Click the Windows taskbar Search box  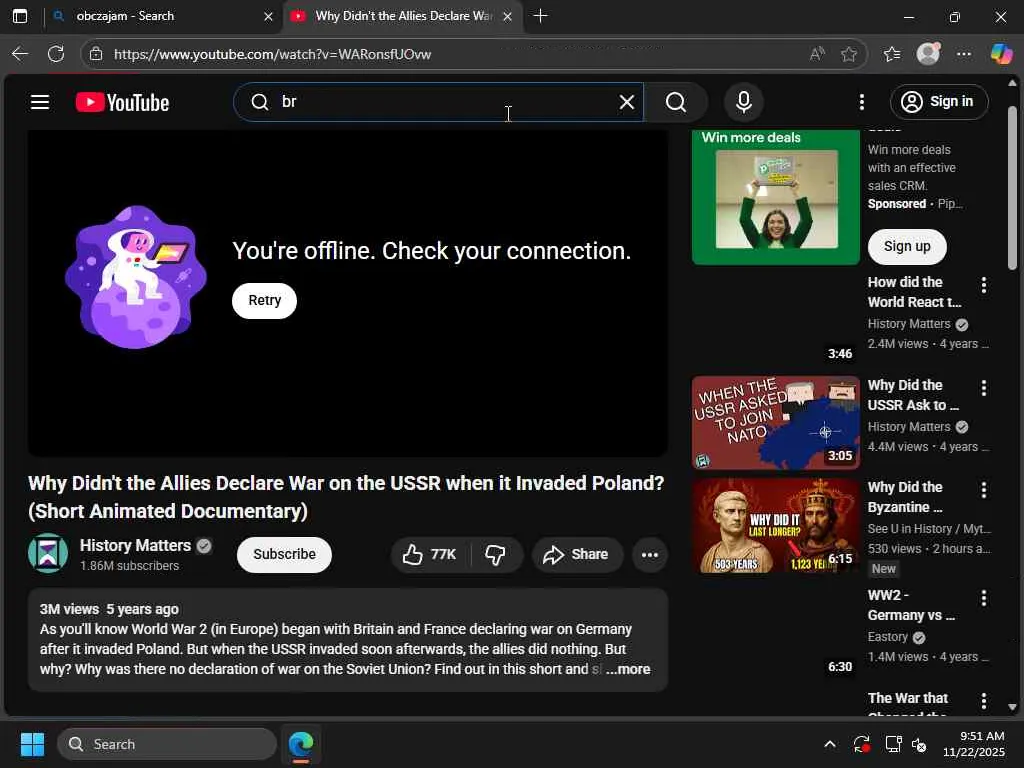pyautogui.click(x=167, y=744)
